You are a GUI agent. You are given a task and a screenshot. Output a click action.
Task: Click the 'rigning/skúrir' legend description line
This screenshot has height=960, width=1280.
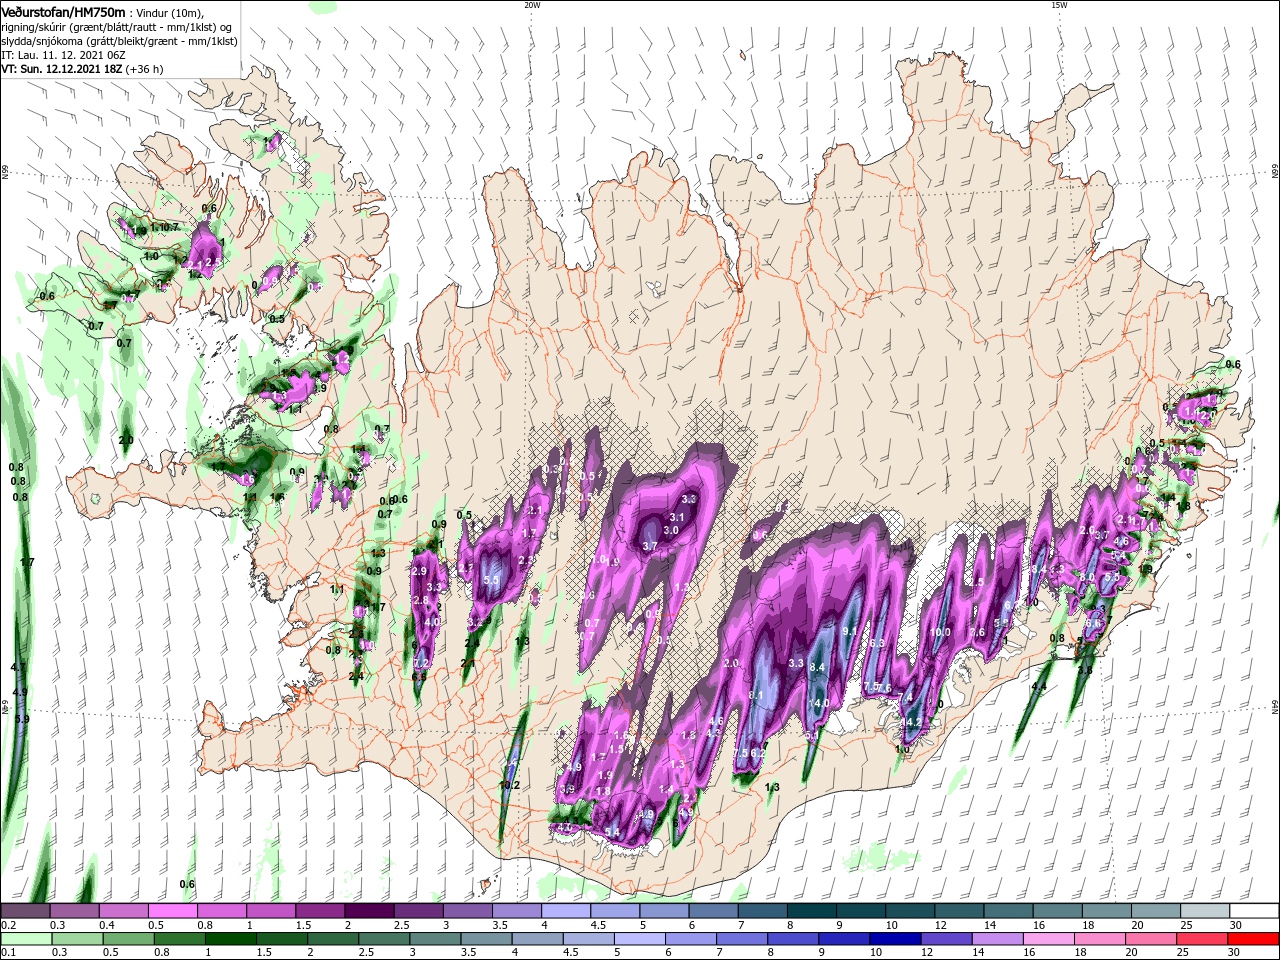[117, 27]
